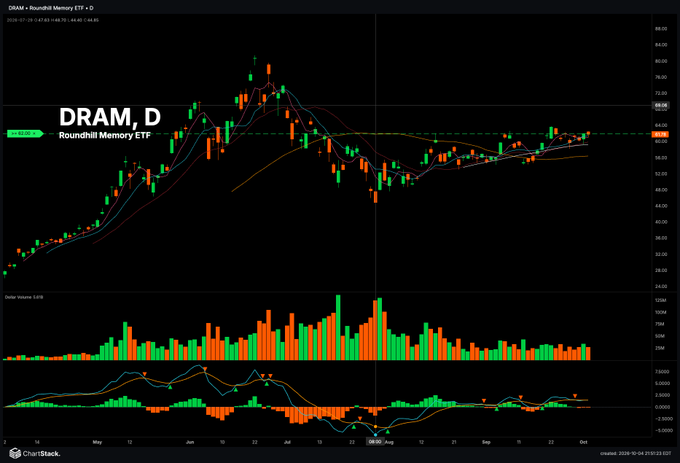Click the 80.00 price axis label
The width and height of the screenshot is (680, 463).
tap(661, 61)
